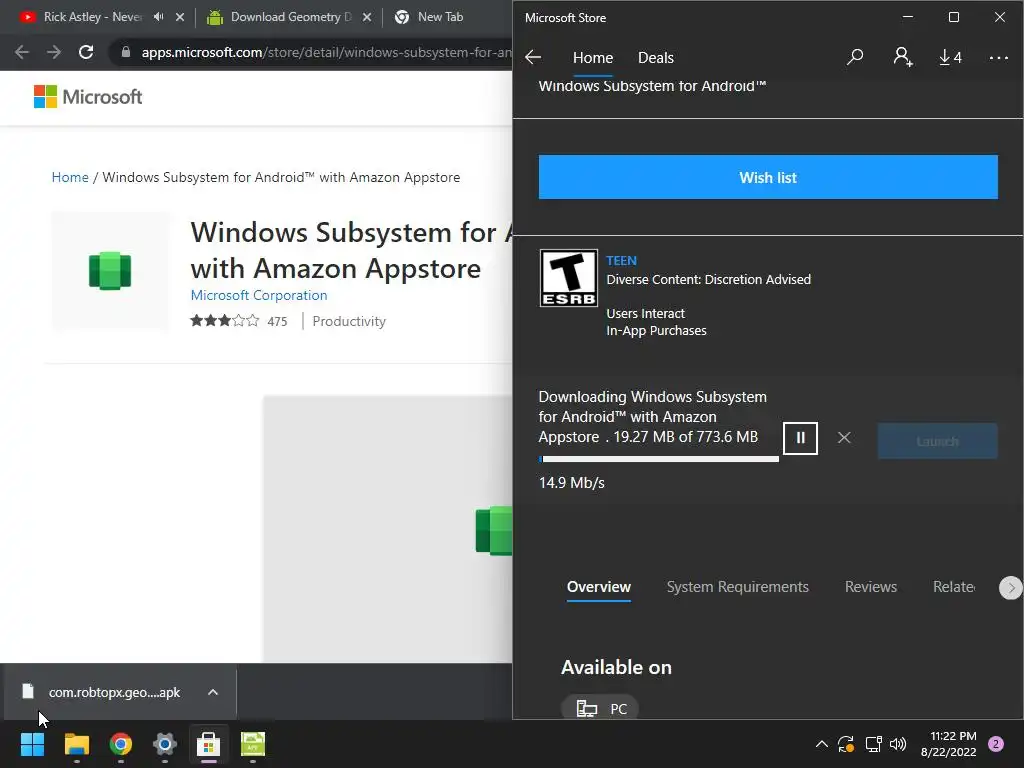Cancel the Windows Subsystem download

click(x=844, y=438)
